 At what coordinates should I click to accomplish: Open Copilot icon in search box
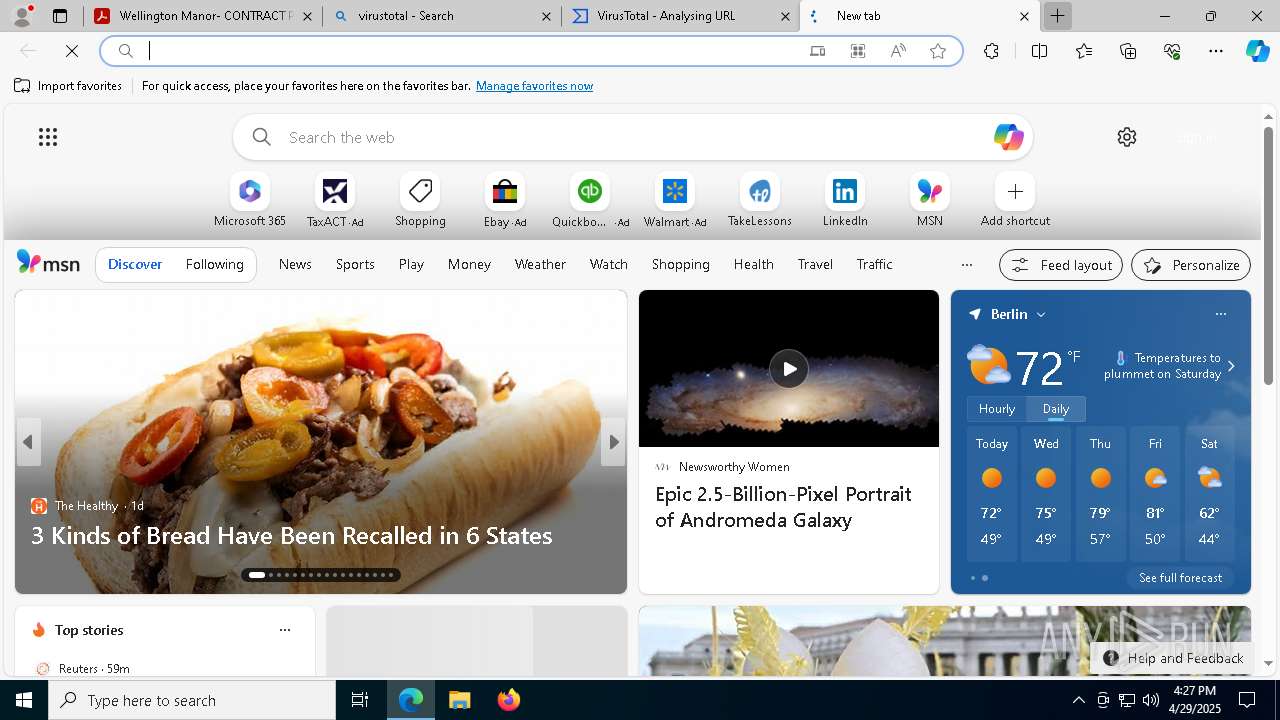(1008, 137)
